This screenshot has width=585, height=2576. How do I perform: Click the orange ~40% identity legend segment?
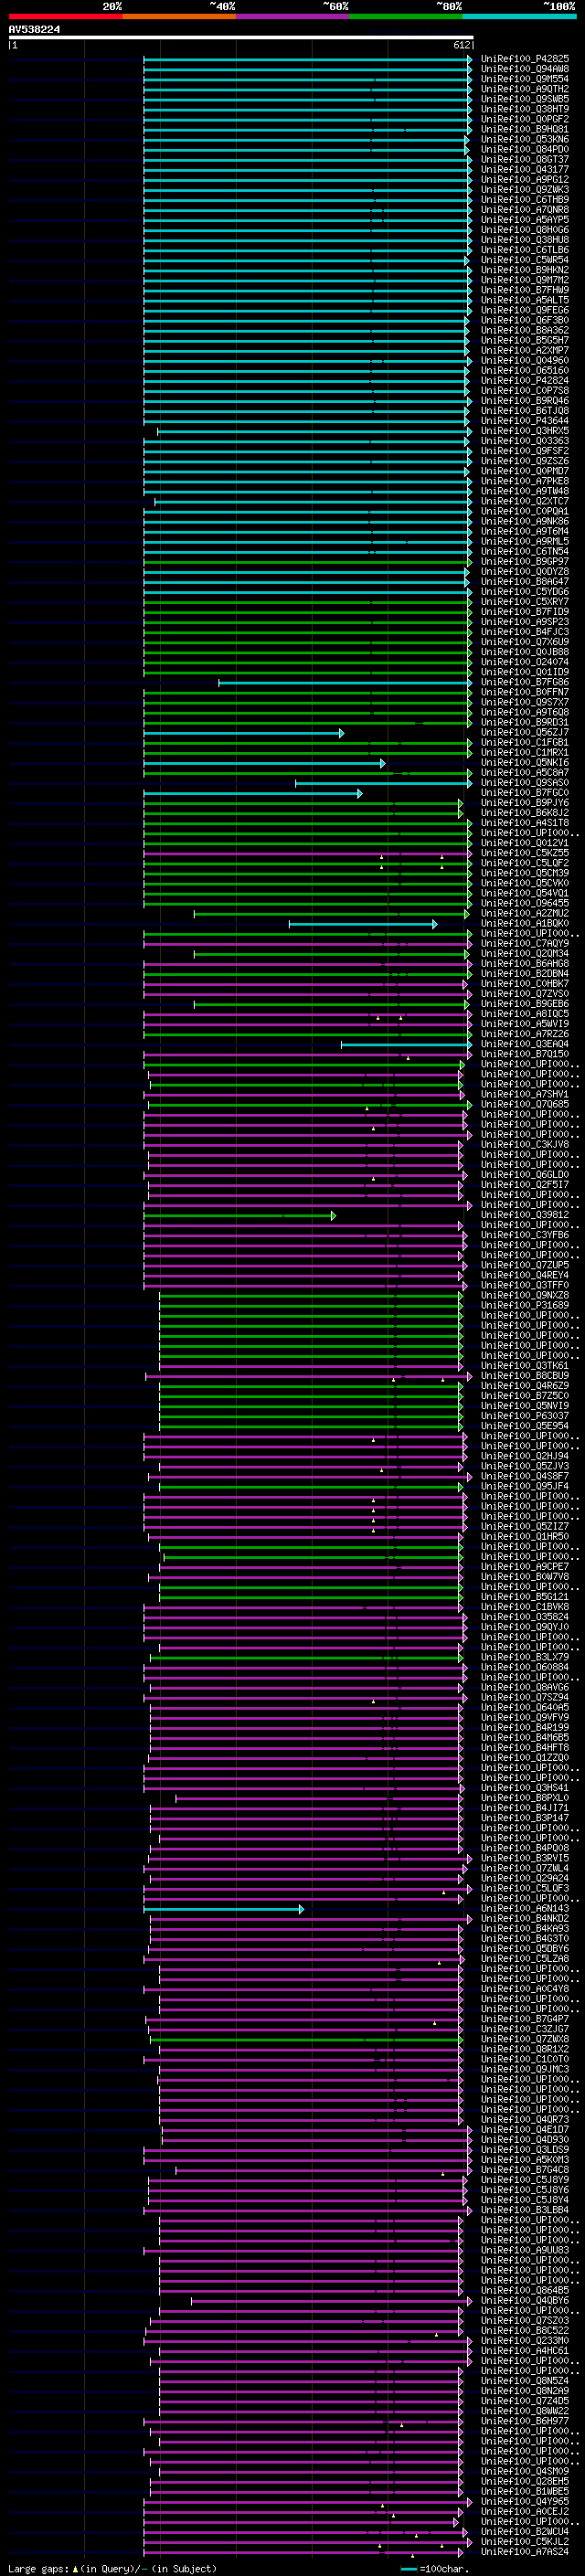(x=179, y=17)
